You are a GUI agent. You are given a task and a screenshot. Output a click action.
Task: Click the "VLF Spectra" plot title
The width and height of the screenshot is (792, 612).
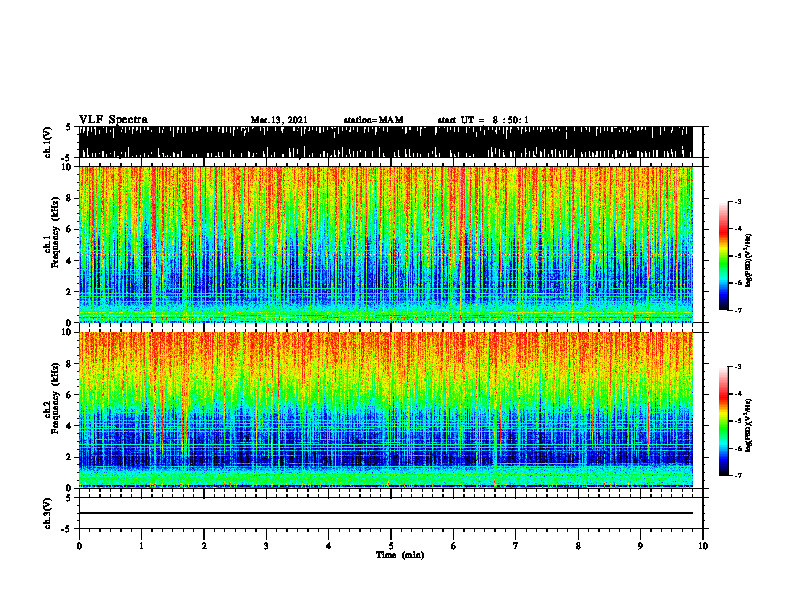click(x=113, y=120)
